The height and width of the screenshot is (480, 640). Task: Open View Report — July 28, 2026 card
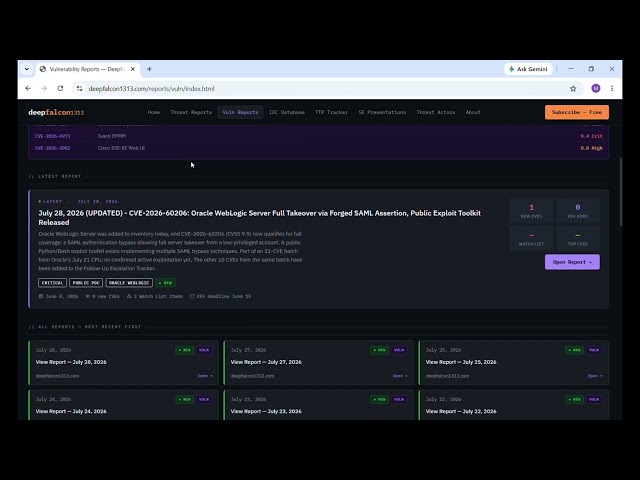click(x=123, y=363)
